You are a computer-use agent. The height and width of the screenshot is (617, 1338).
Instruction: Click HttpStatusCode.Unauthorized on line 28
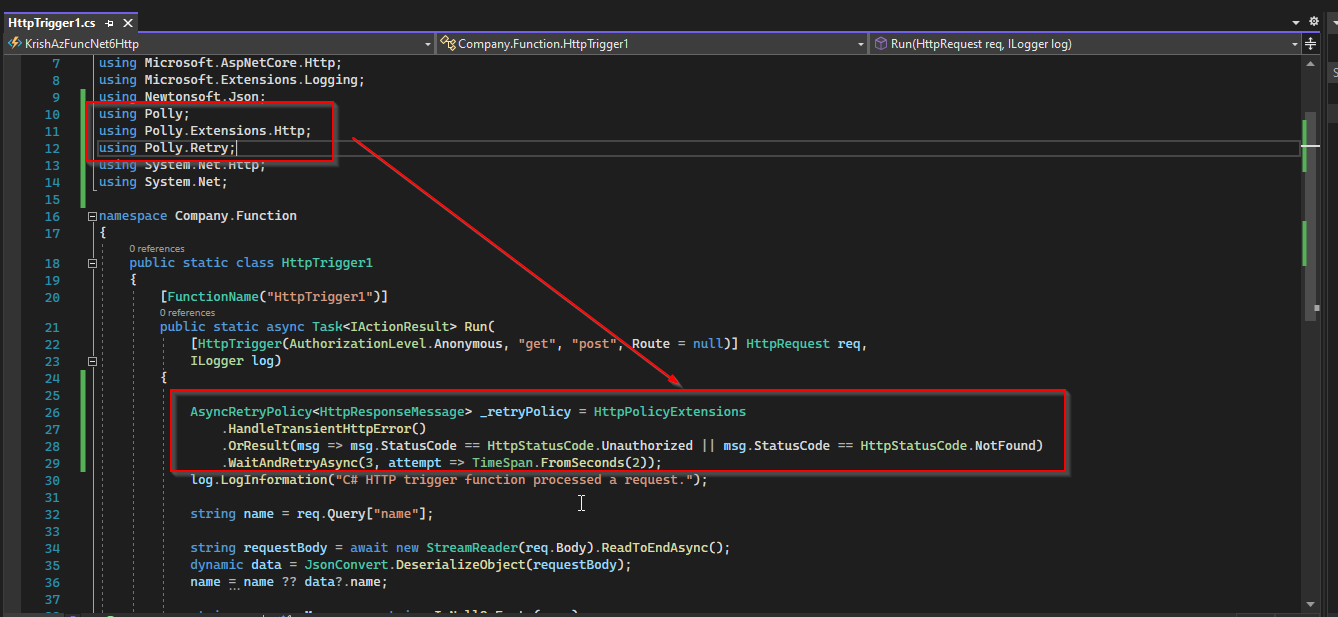pos(590,446)
